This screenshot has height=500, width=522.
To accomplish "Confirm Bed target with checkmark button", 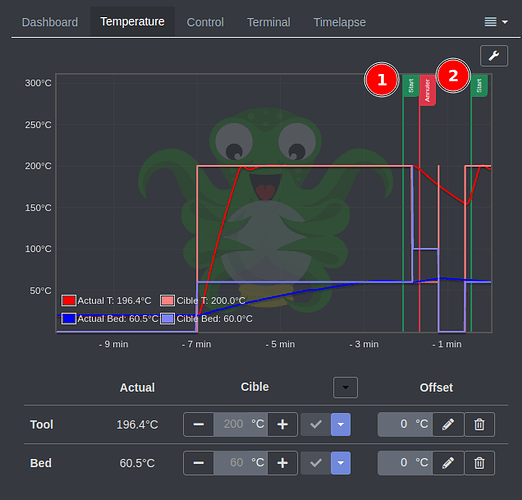I will [x=316, y=463].
